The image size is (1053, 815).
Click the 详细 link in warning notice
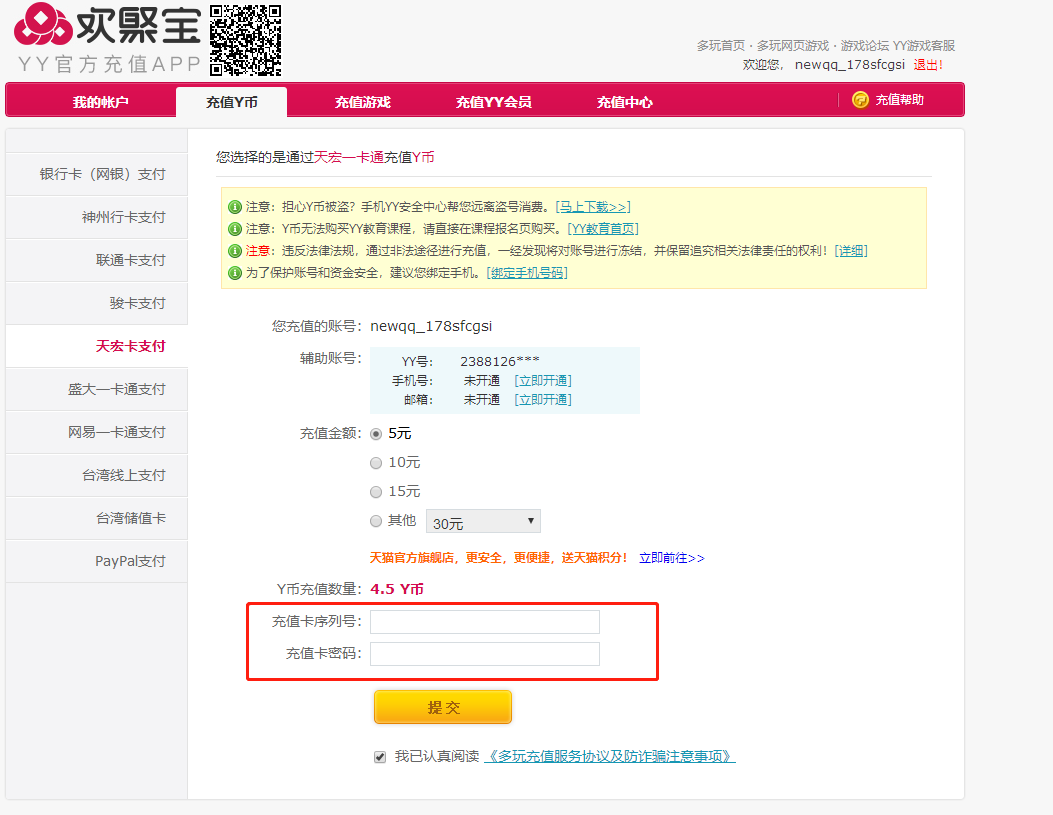[851, 251]
